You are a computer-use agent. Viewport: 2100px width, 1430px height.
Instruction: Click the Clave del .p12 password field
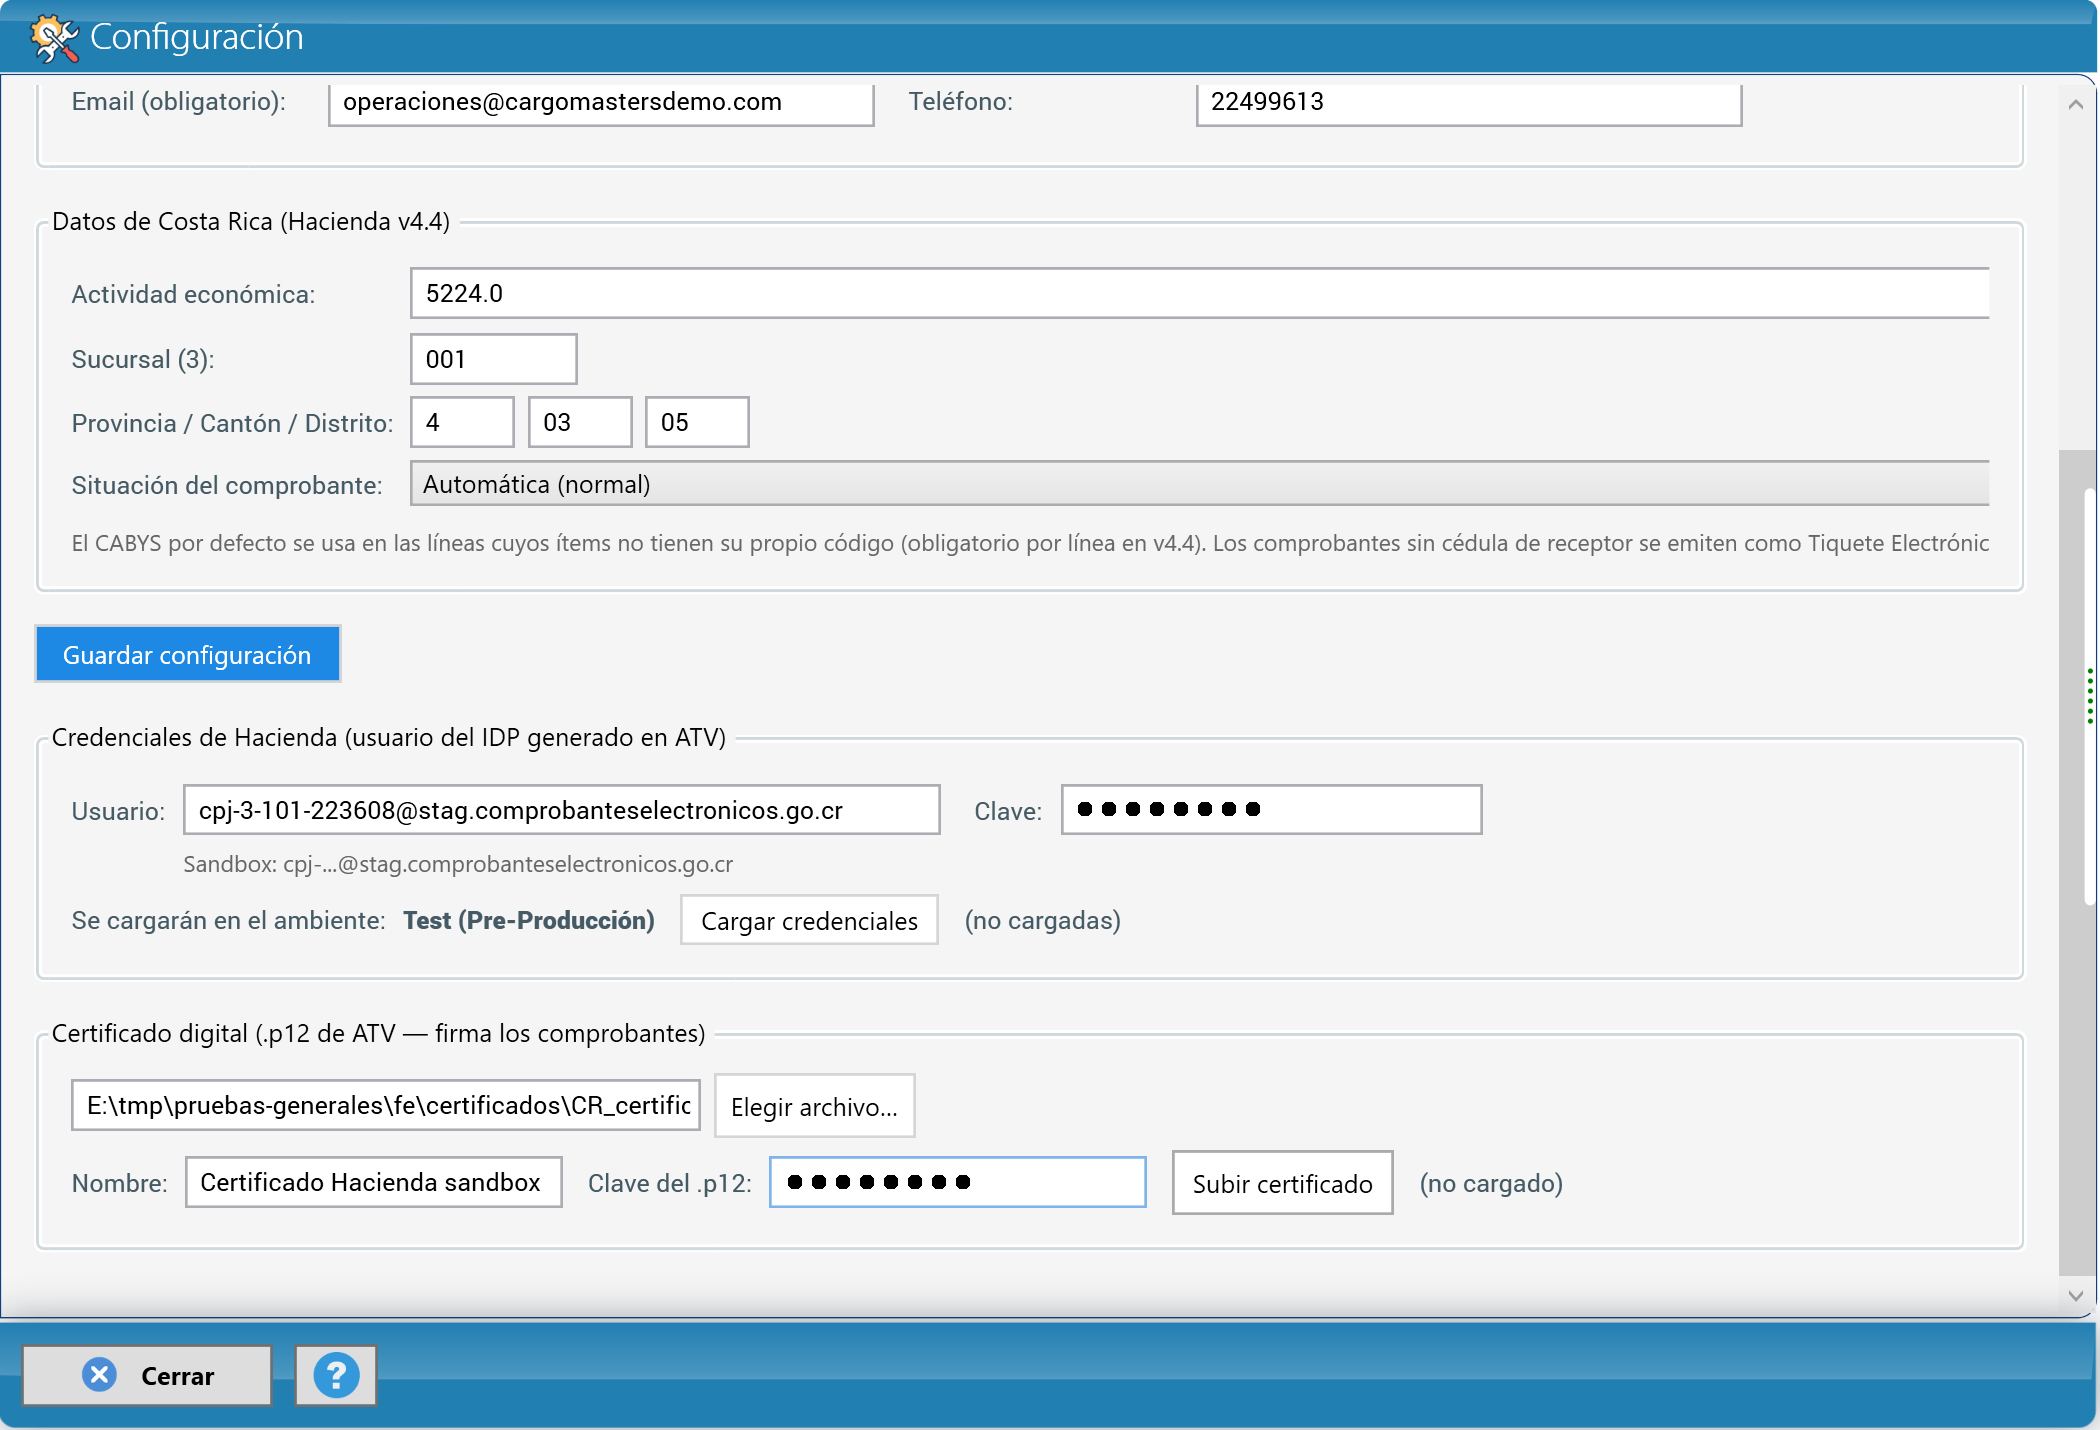(957, 1182)
